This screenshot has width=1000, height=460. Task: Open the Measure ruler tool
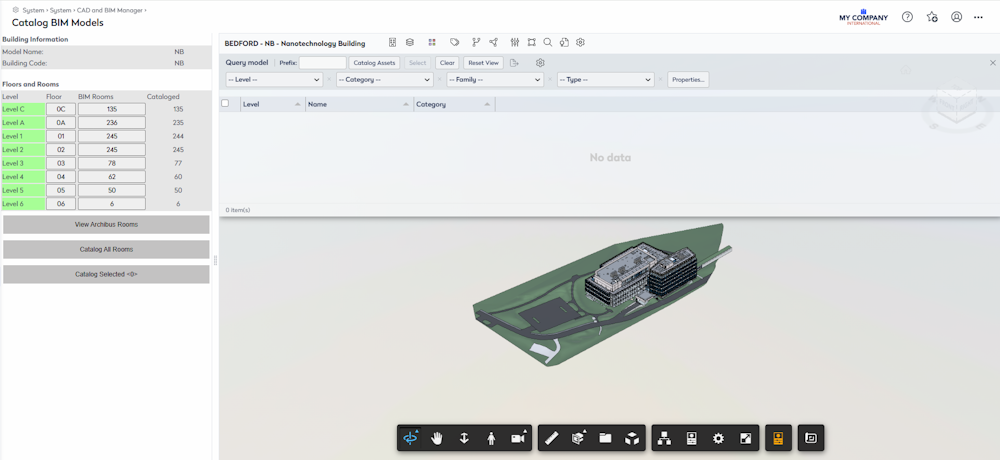(552, 438)
